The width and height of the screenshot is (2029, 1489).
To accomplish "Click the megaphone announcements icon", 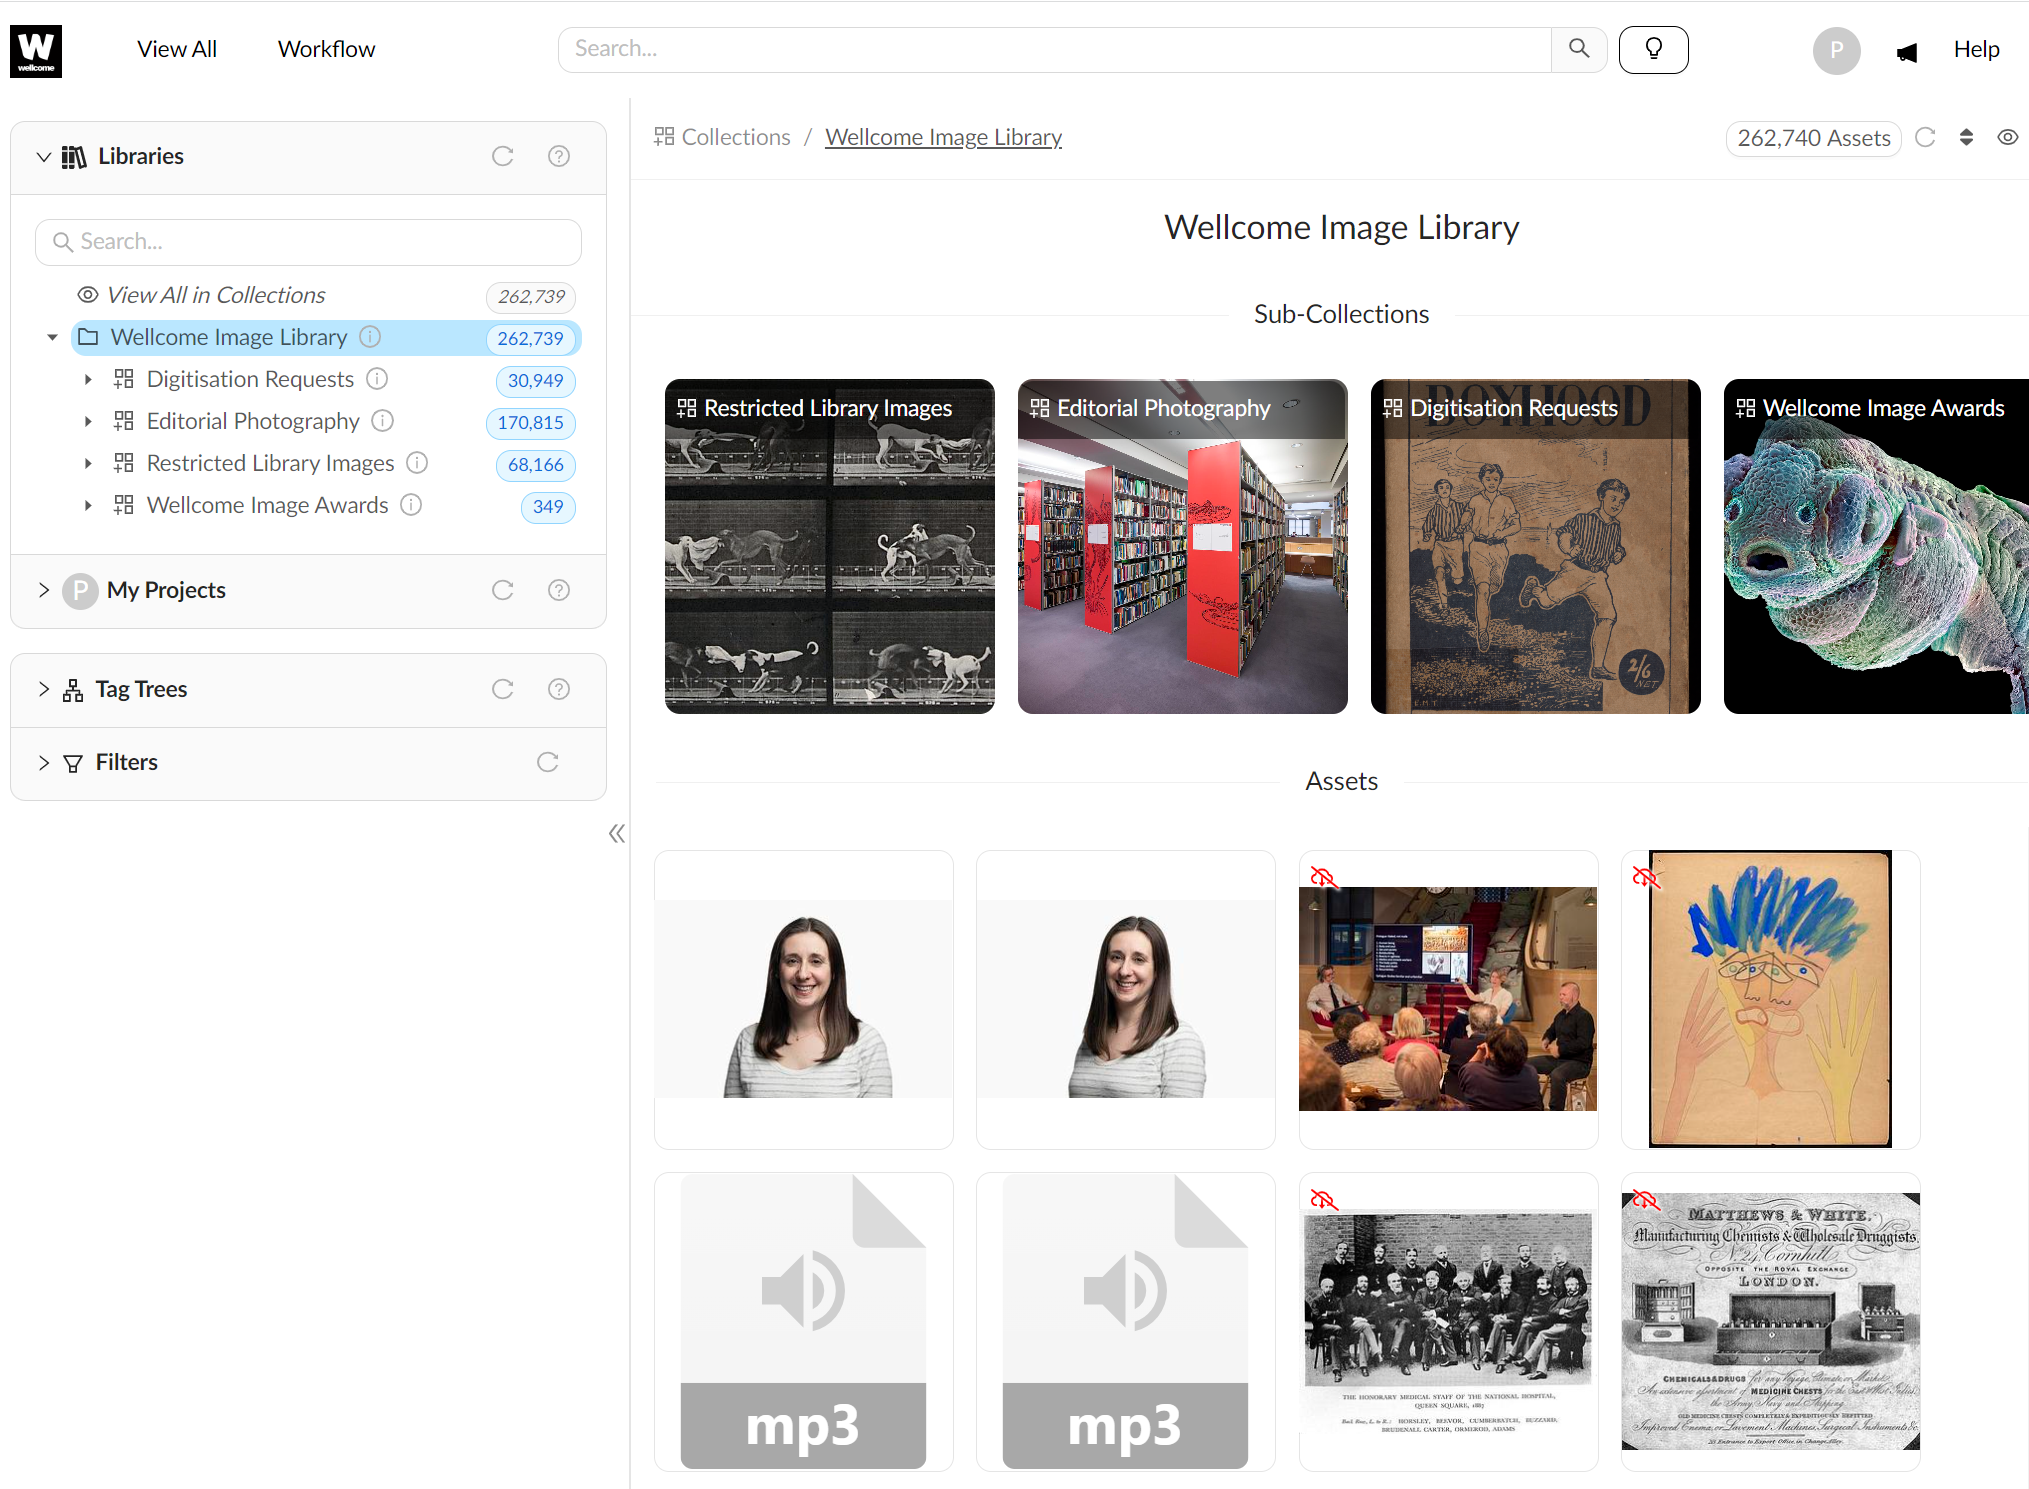I will [x=1906, y=52].
